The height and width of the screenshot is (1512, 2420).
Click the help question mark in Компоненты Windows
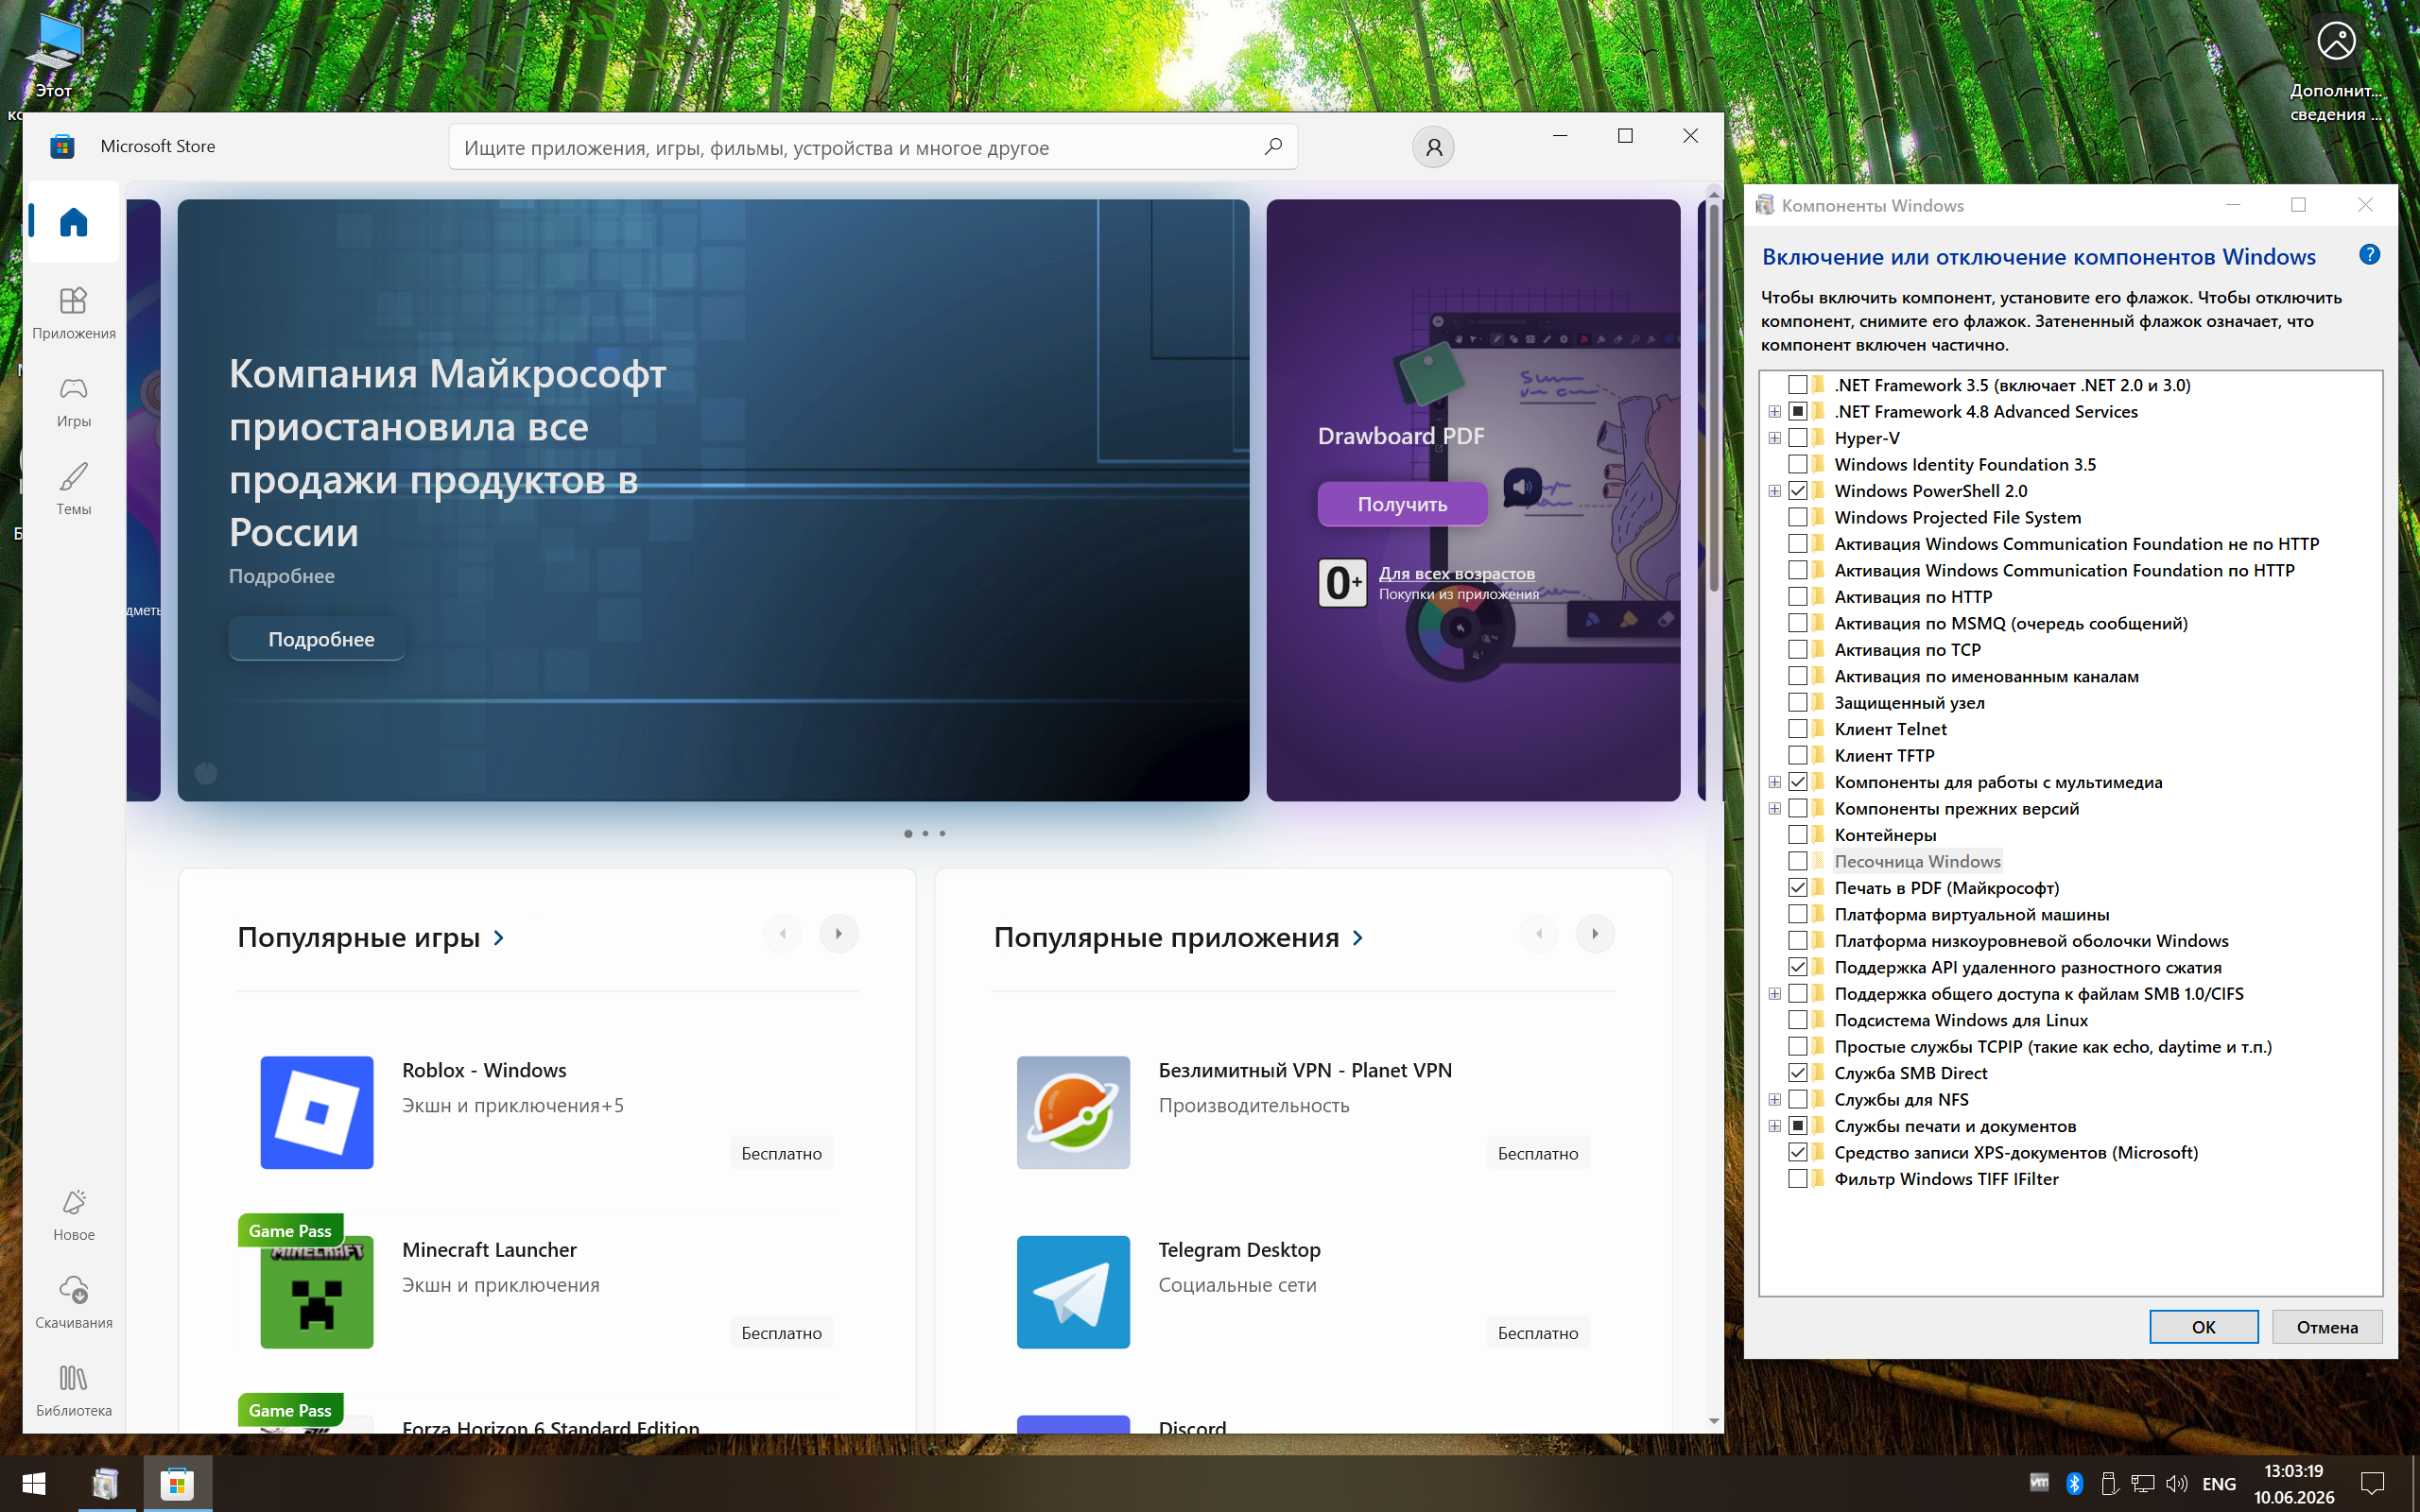tap(2369, 255)
